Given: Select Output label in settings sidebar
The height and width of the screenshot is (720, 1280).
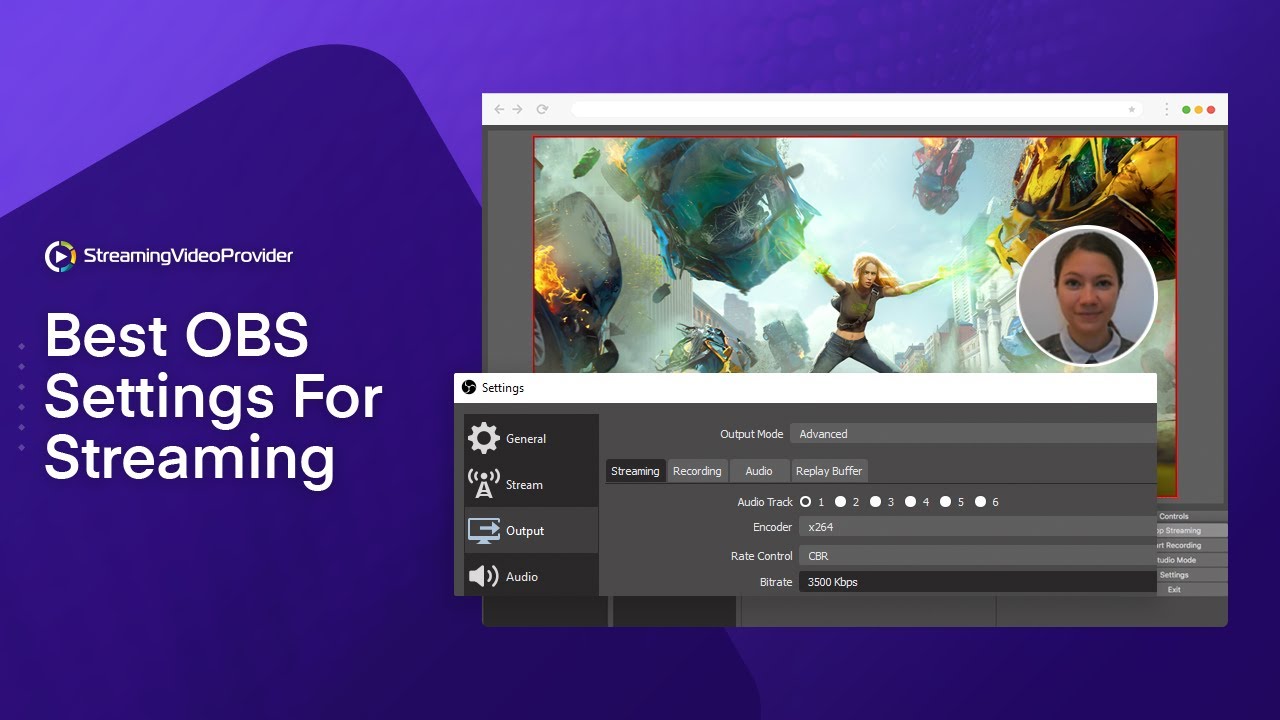Looking at the screenshot, I should pyautogui.click(x=525, y=531).
